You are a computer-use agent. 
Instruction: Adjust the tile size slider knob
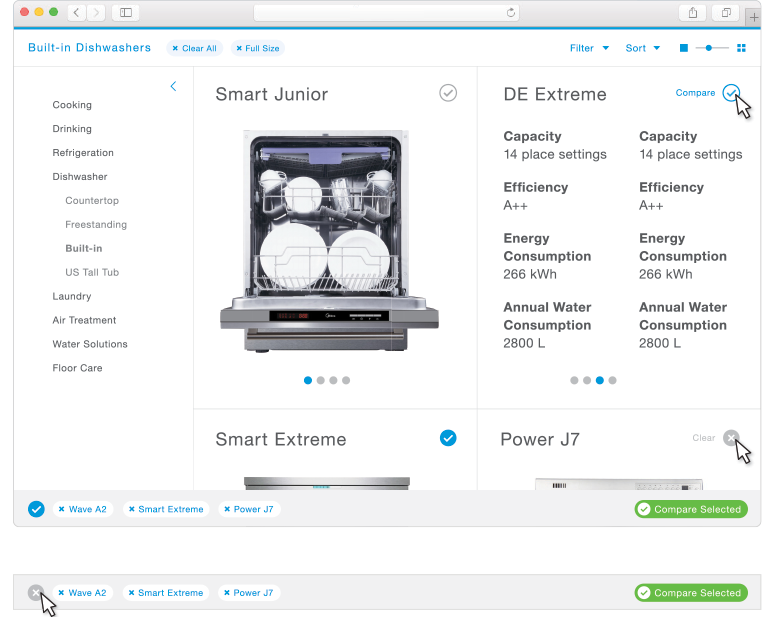(x=708, y=48)
